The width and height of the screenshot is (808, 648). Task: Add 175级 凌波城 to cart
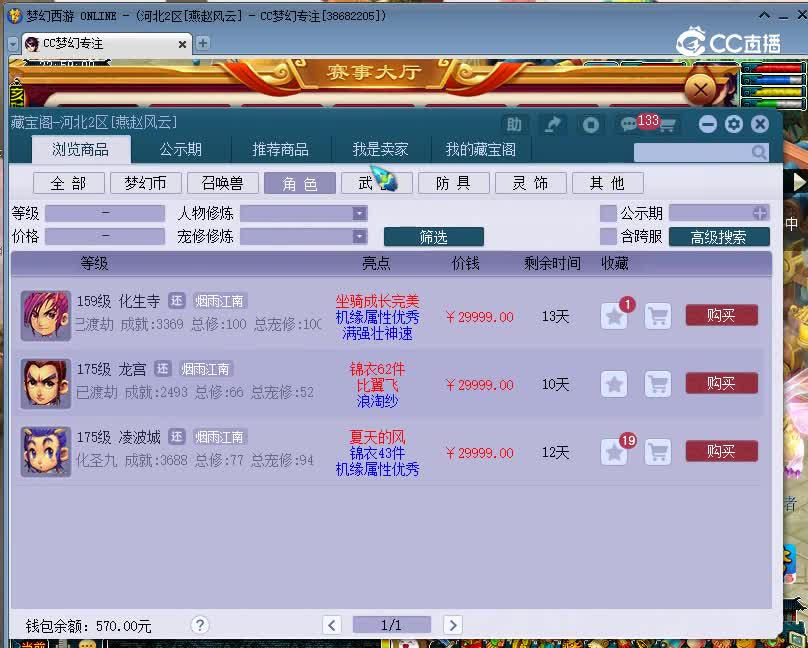pyautogui.click(x=658, y=452)
